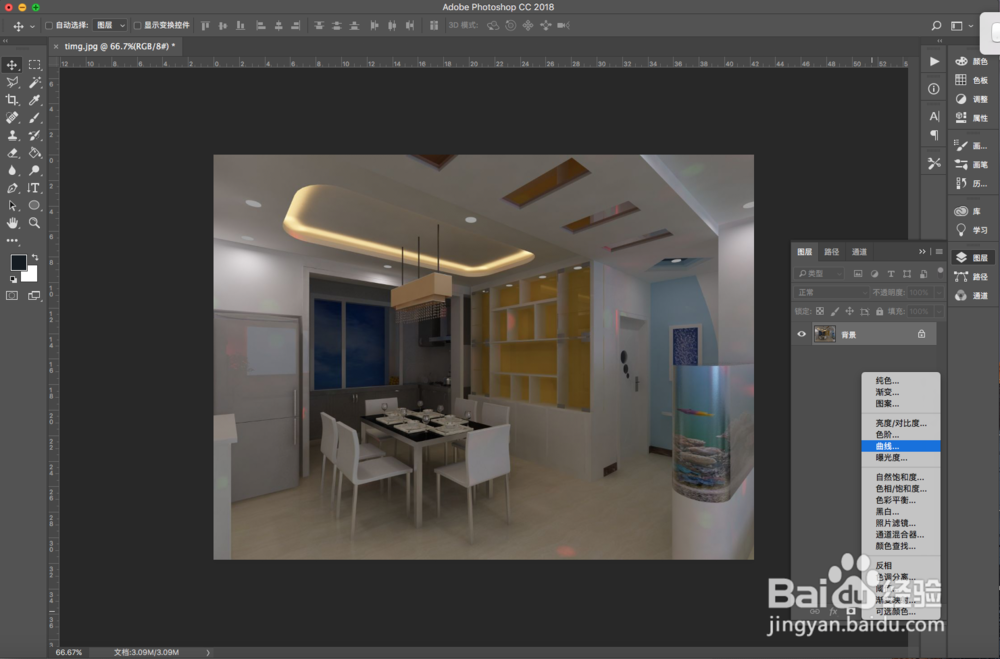Select the History Brush tool

click(x=34, y=135)
